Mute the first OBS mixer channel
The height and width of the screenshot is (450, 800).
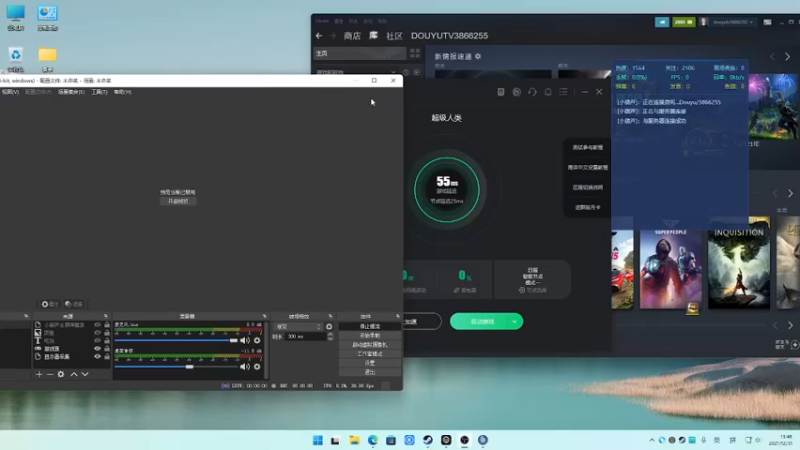[x=245, y=340]
